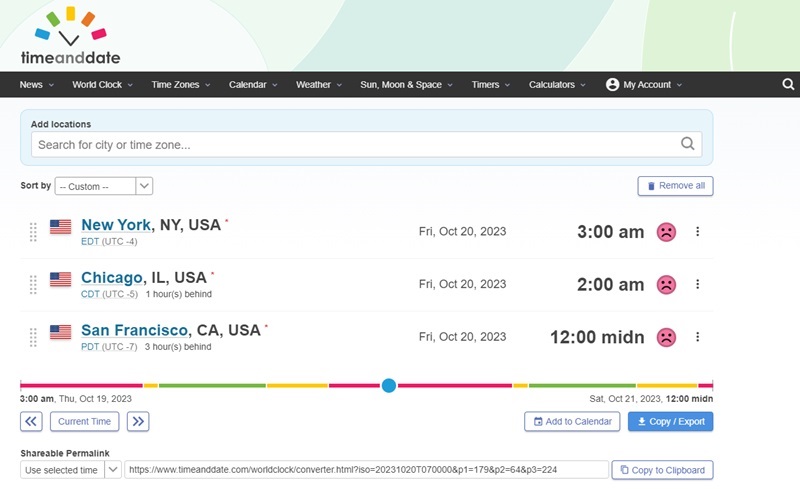The width and height of the screenshot is (800, 489).
Task: Click the Search for city or time zone field
Action: (x=355, y=144)
